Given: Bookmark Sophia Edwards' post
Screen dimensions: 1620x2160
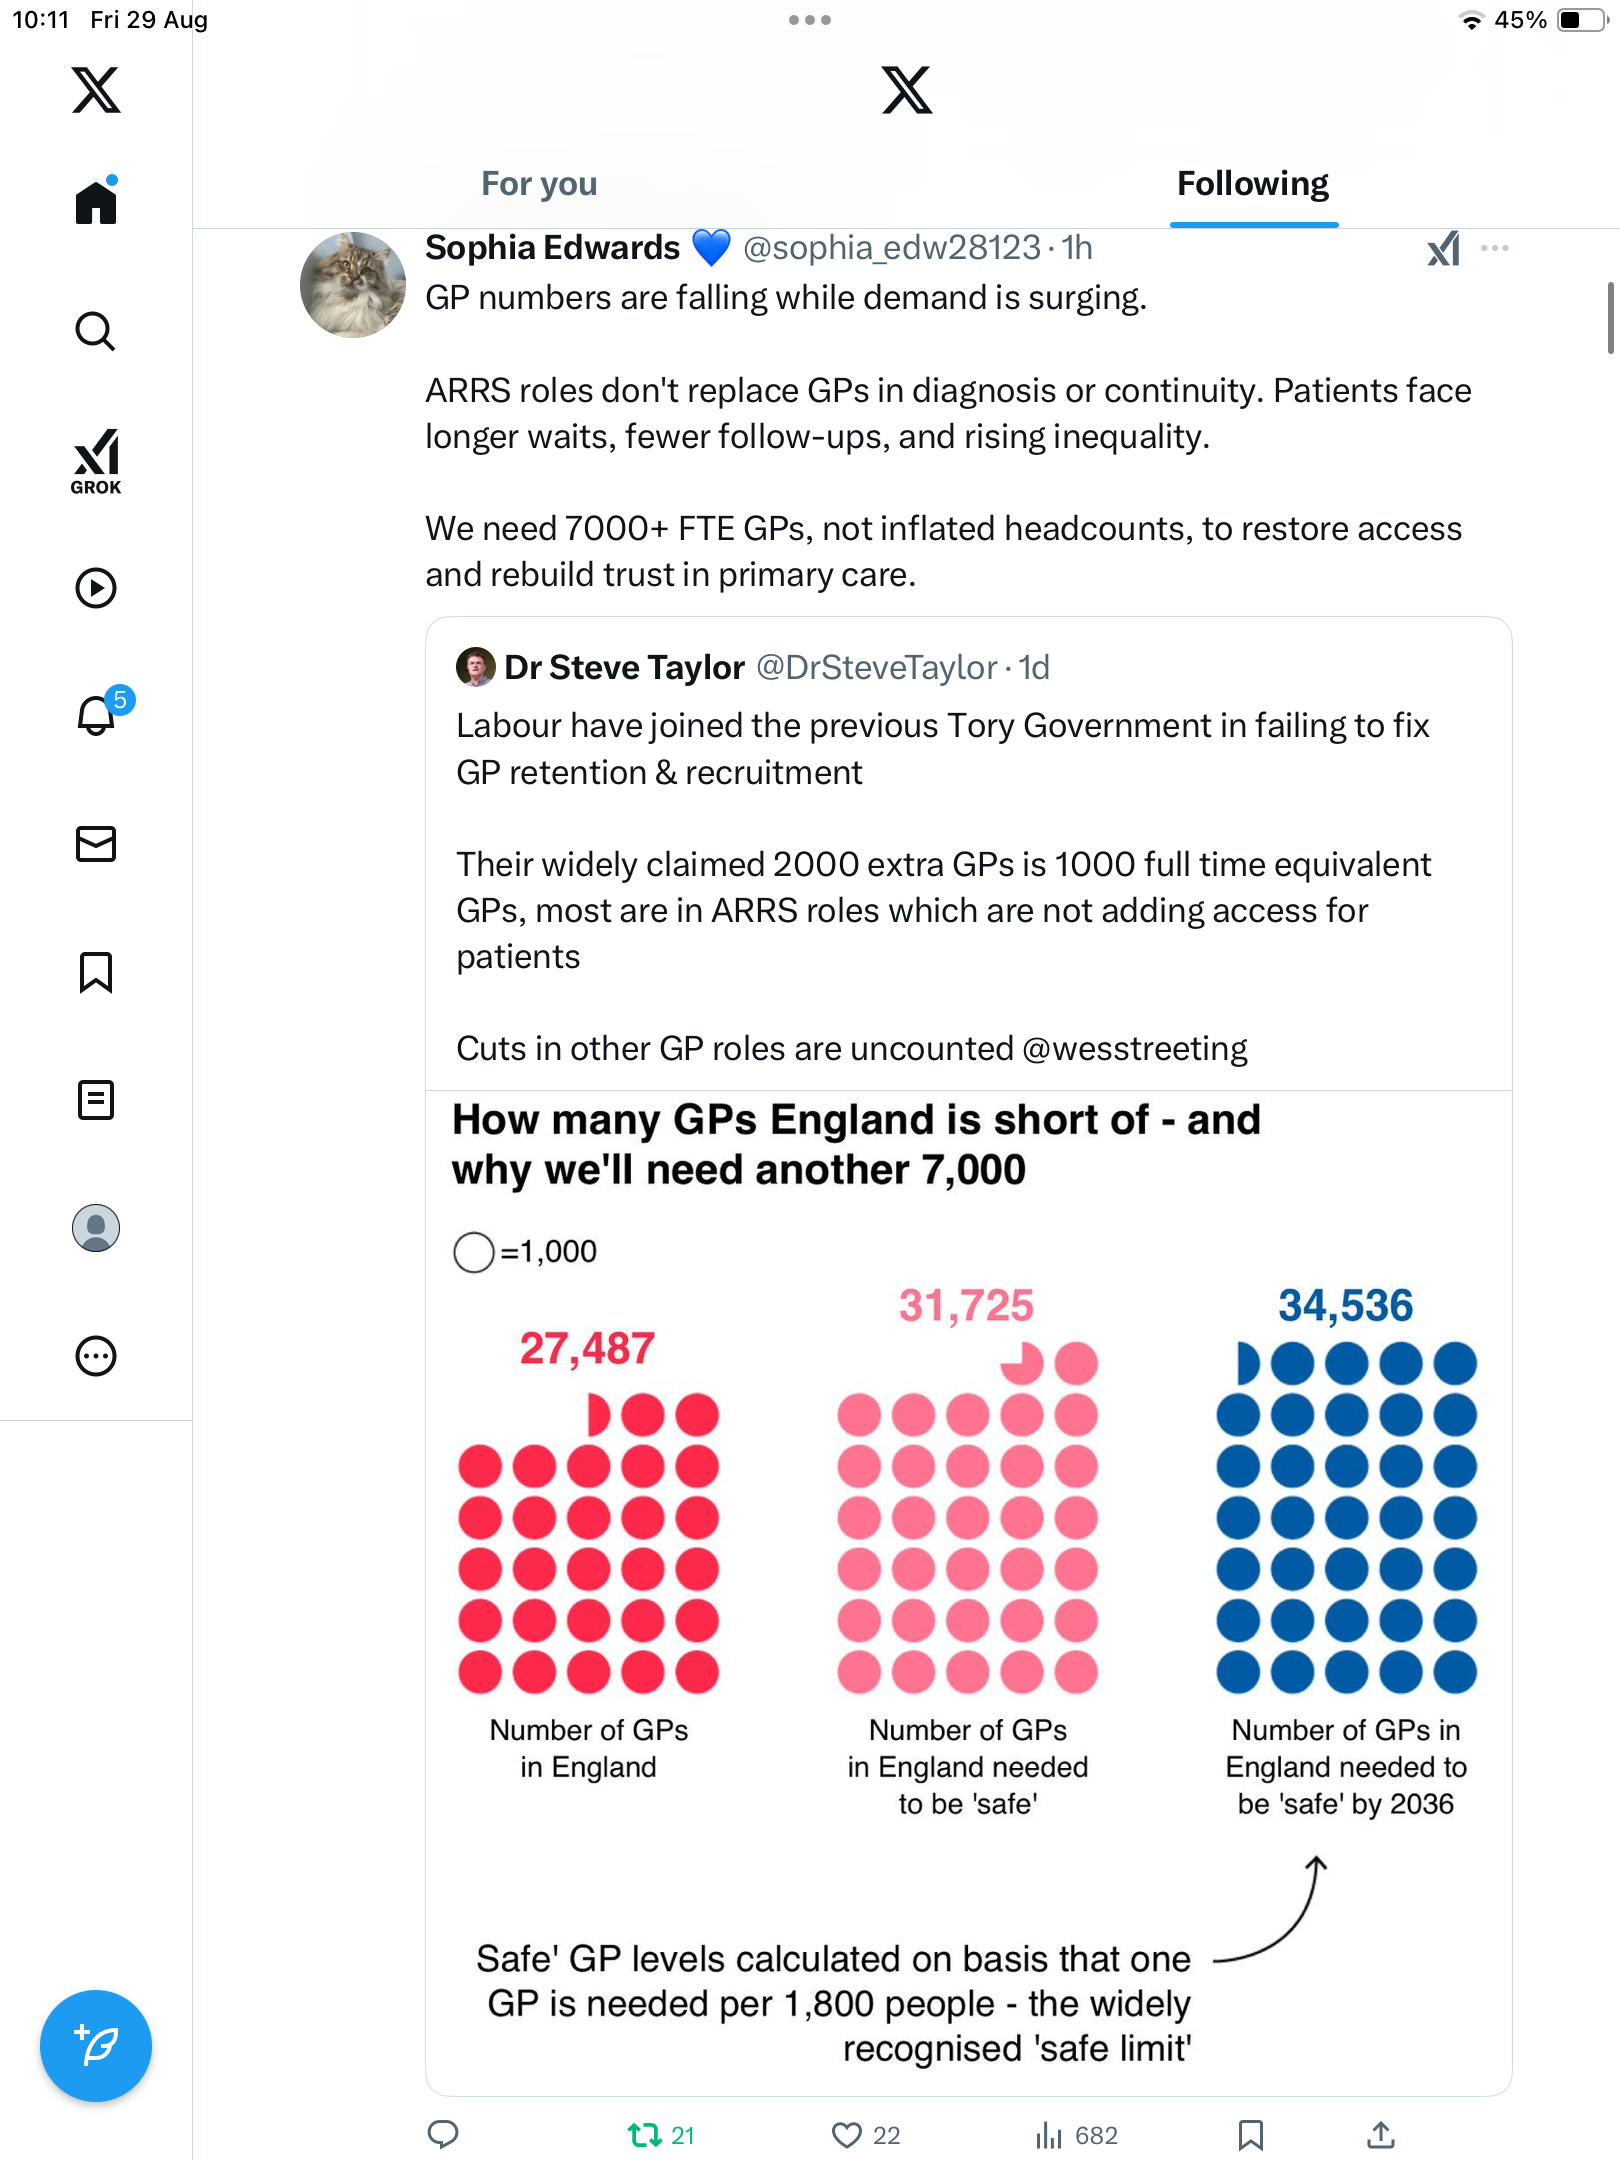Looking at the screenshot, I should (1250, 2135).
